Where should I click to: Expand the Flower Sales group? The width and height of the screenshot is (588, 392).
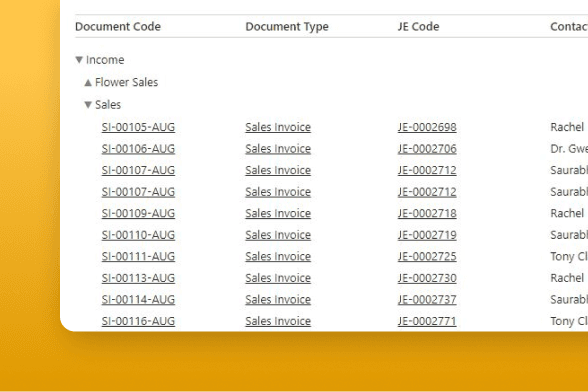click(88, 82)
